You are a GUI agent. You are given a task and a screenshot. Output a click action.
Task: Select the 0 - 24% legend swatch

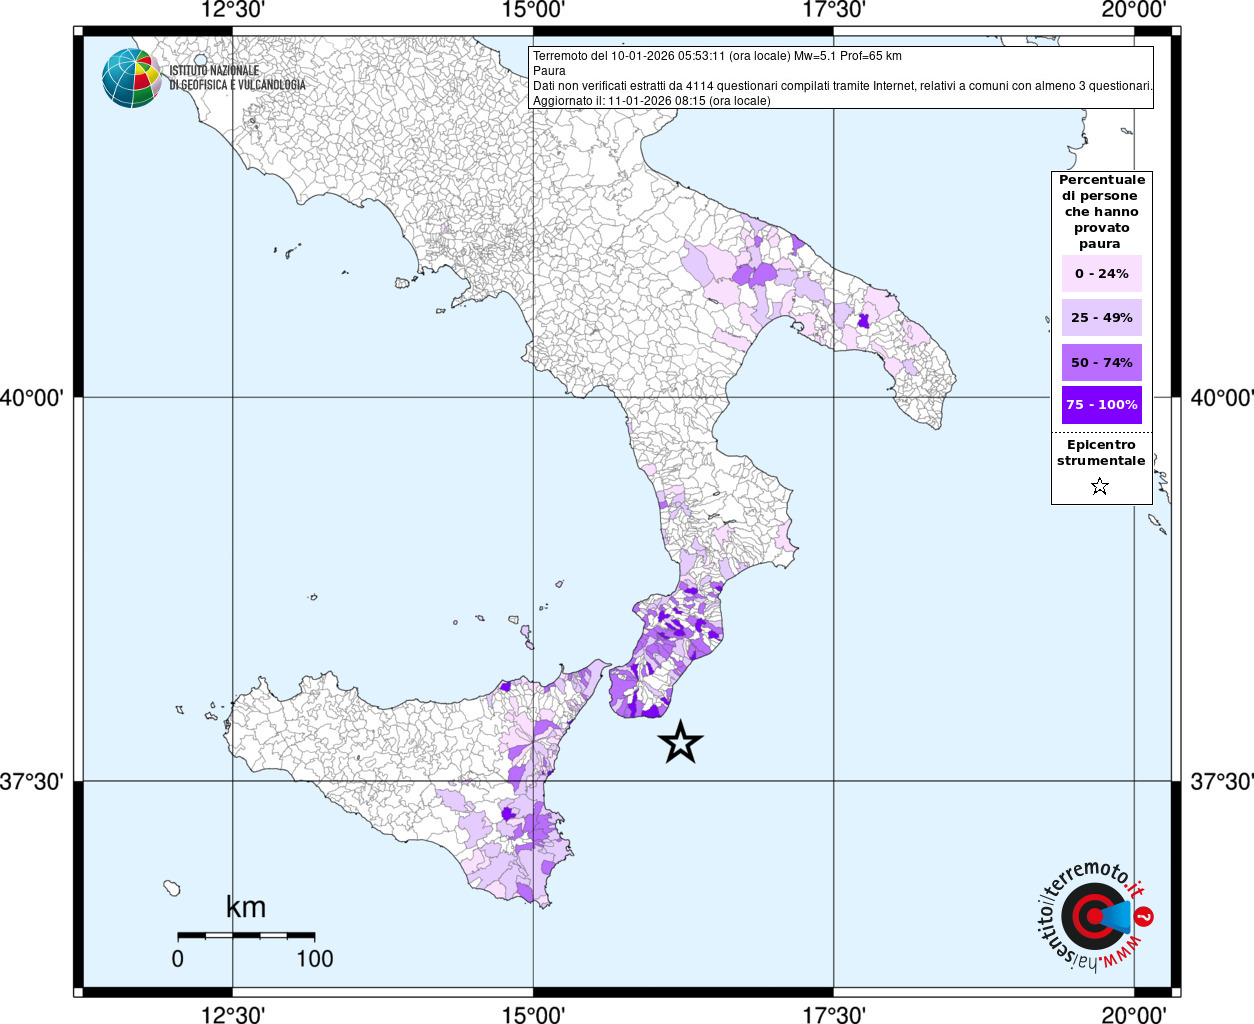(1101, 273)
